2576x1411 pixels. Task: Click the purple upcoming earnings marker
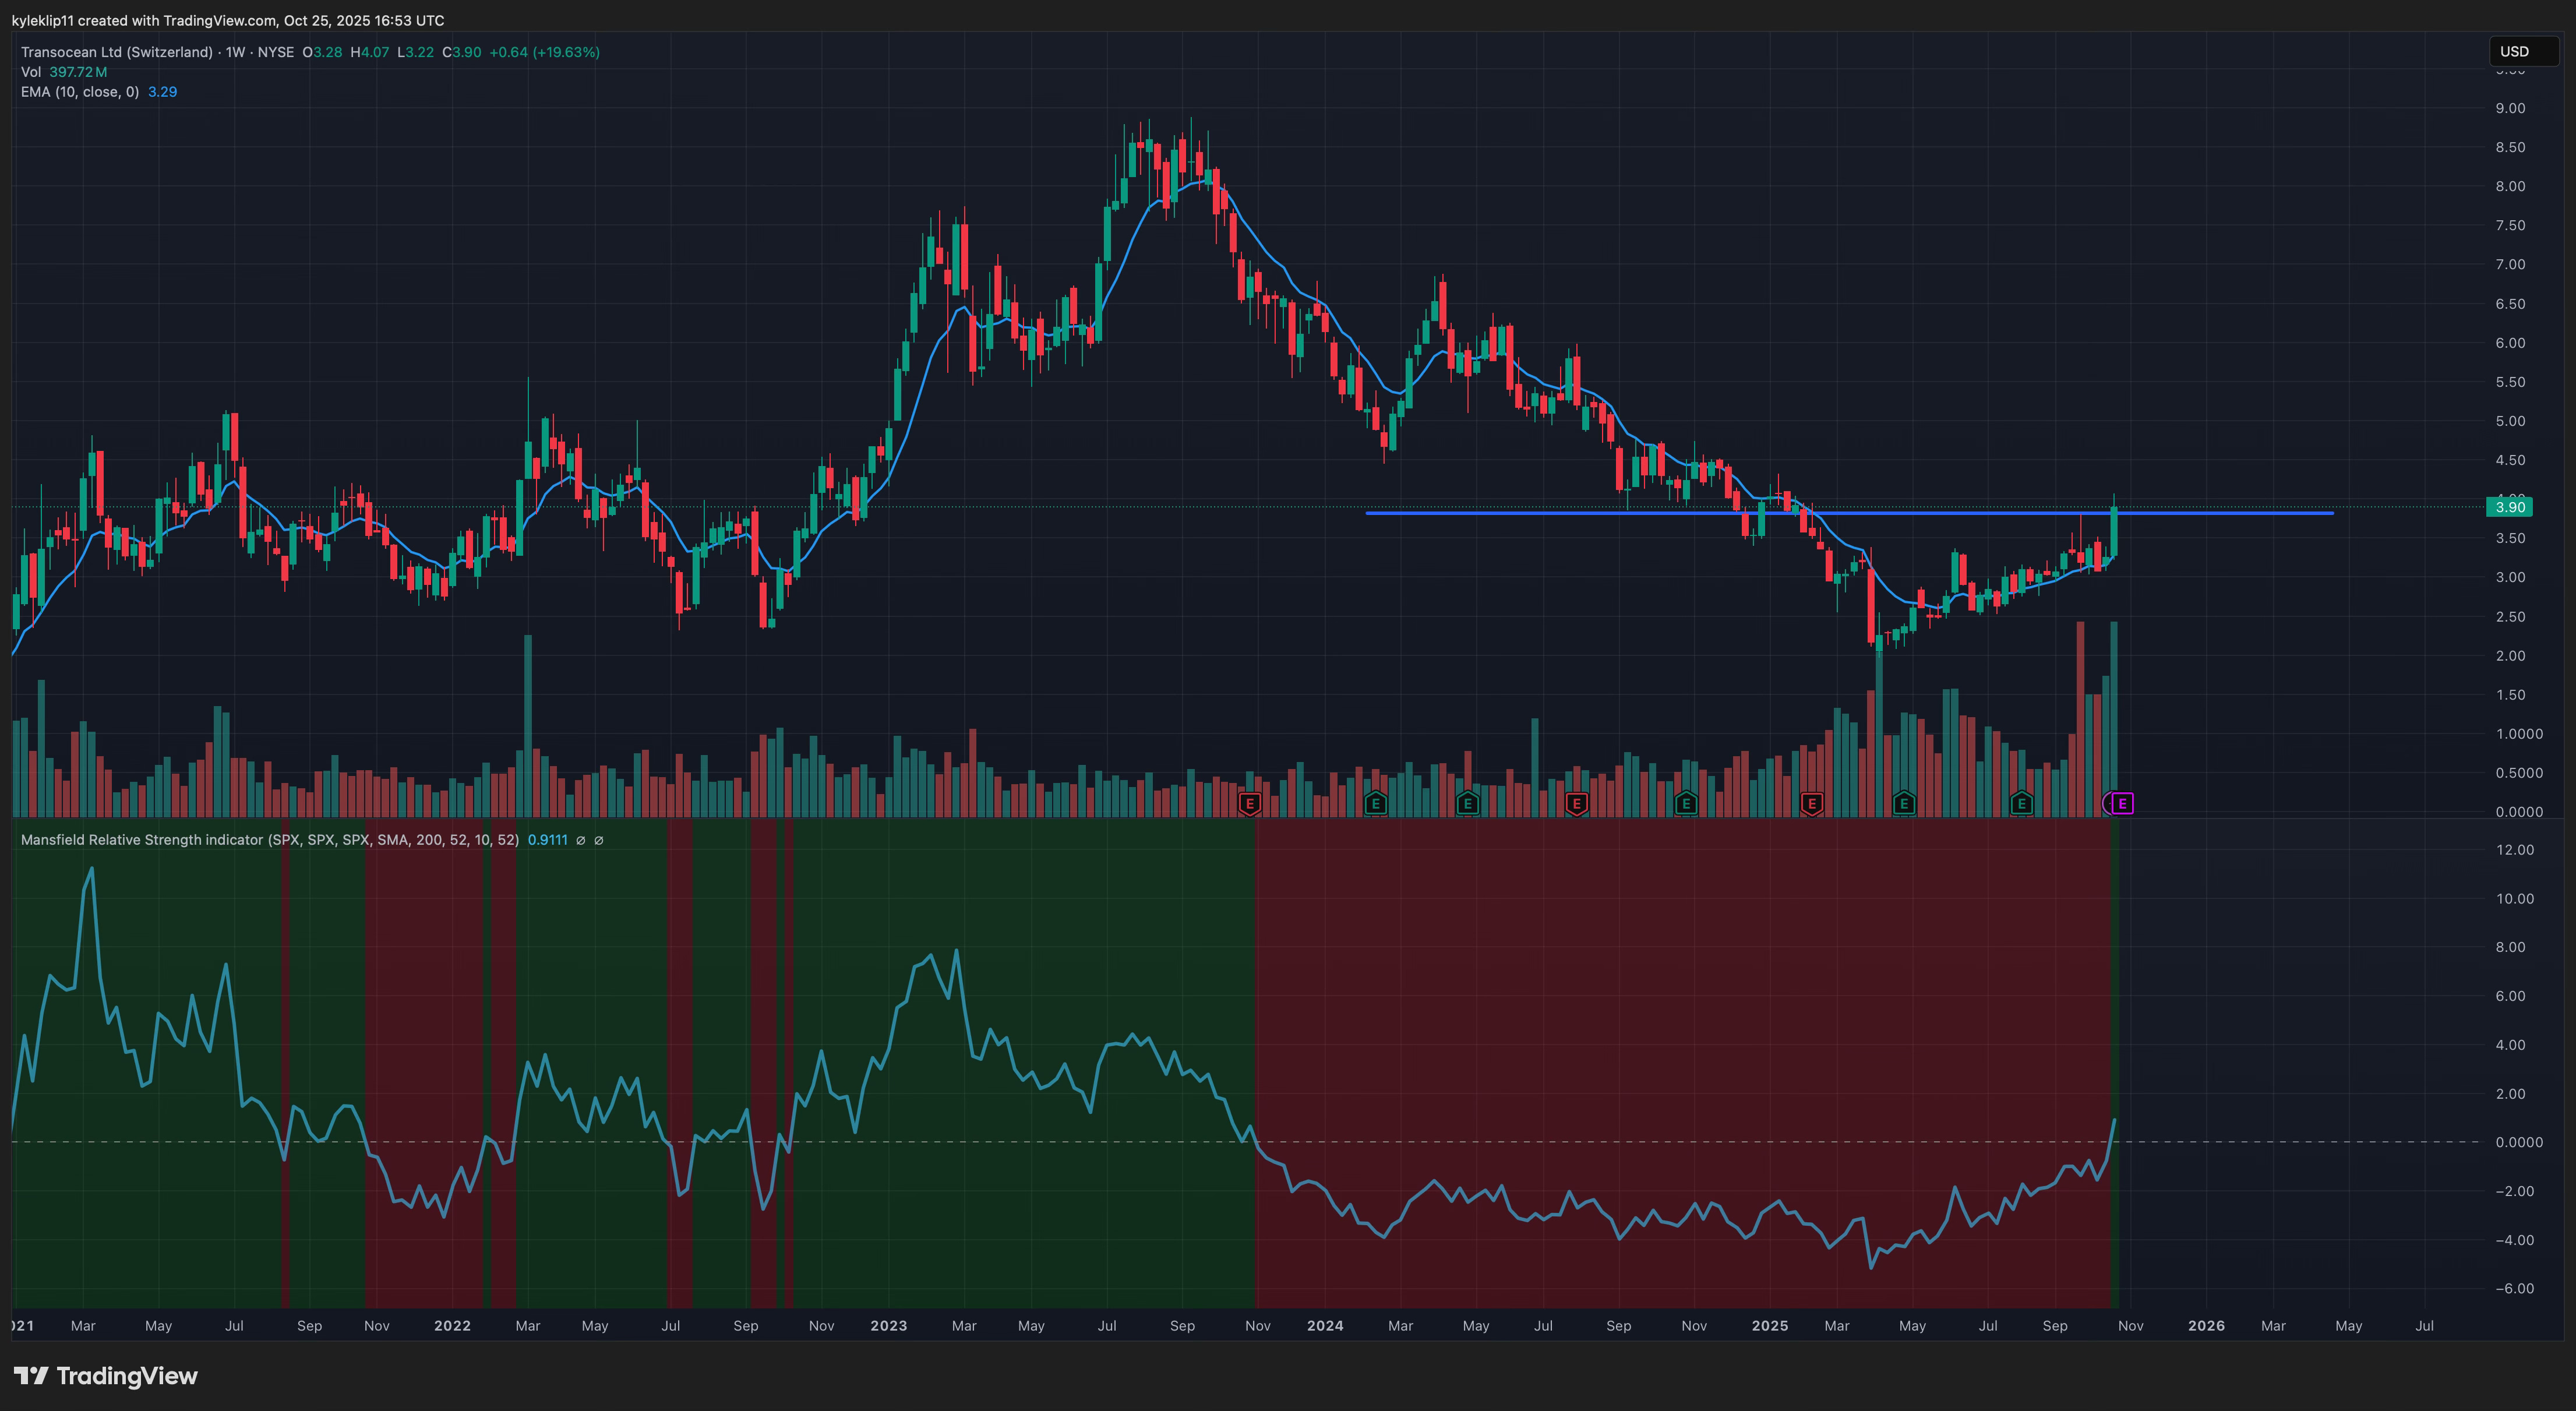click(2122, 803)
